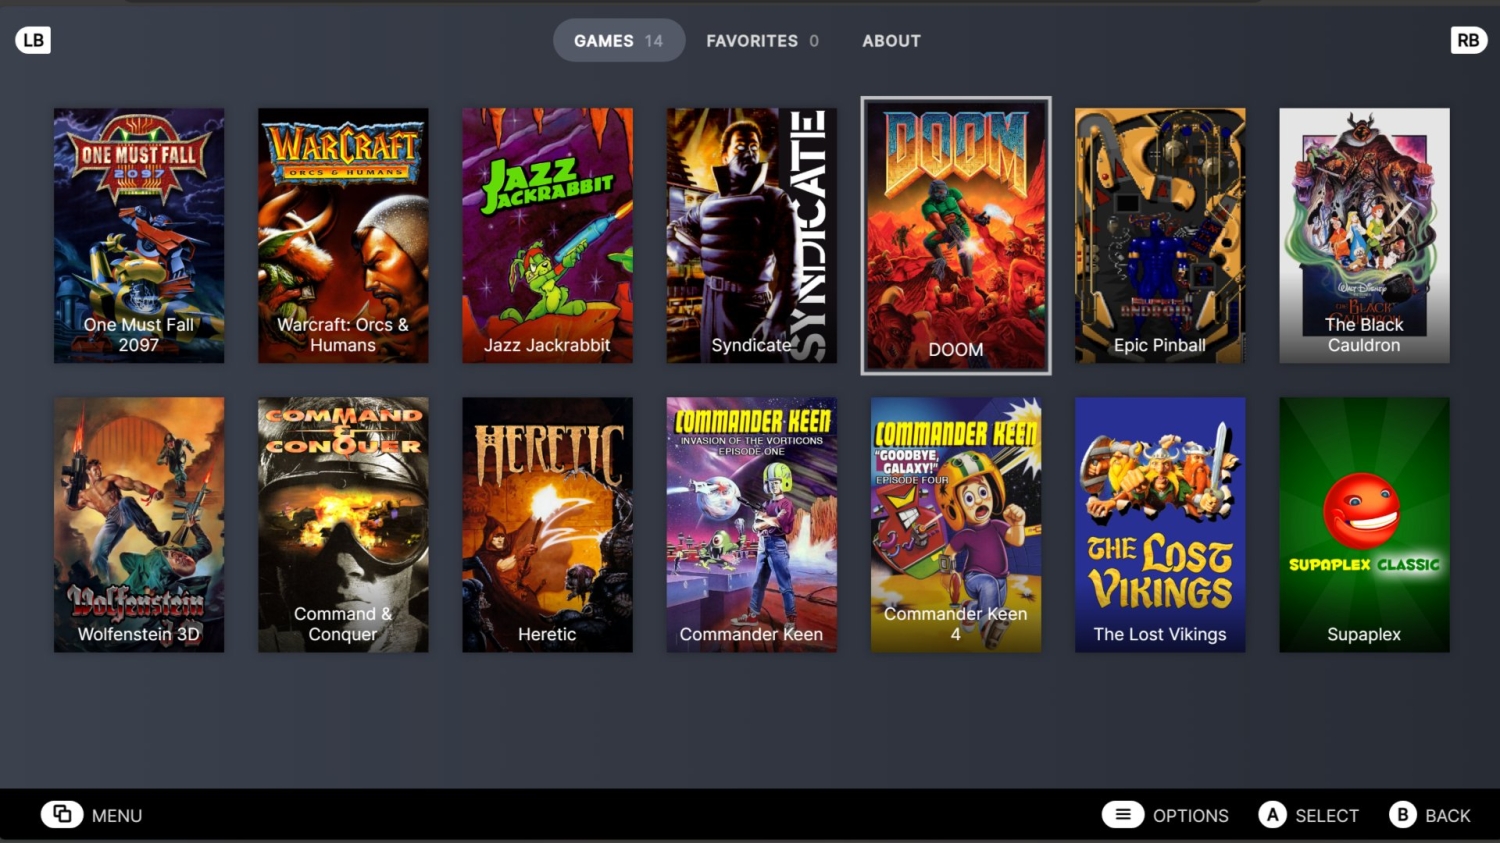The width and height of the screenshot is (1500, 843).
Task: Open The Black Cauldron tile
Action: [1364, 235]
